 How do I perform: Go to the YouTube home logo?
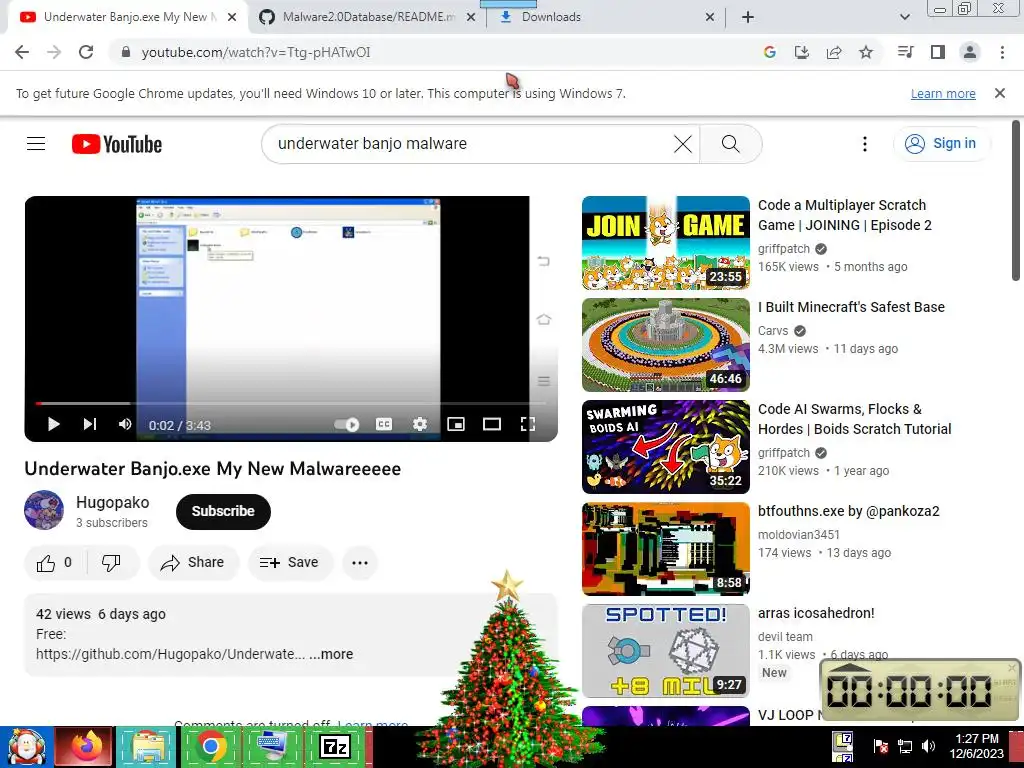pyautogui.click(x=117, y=144)
